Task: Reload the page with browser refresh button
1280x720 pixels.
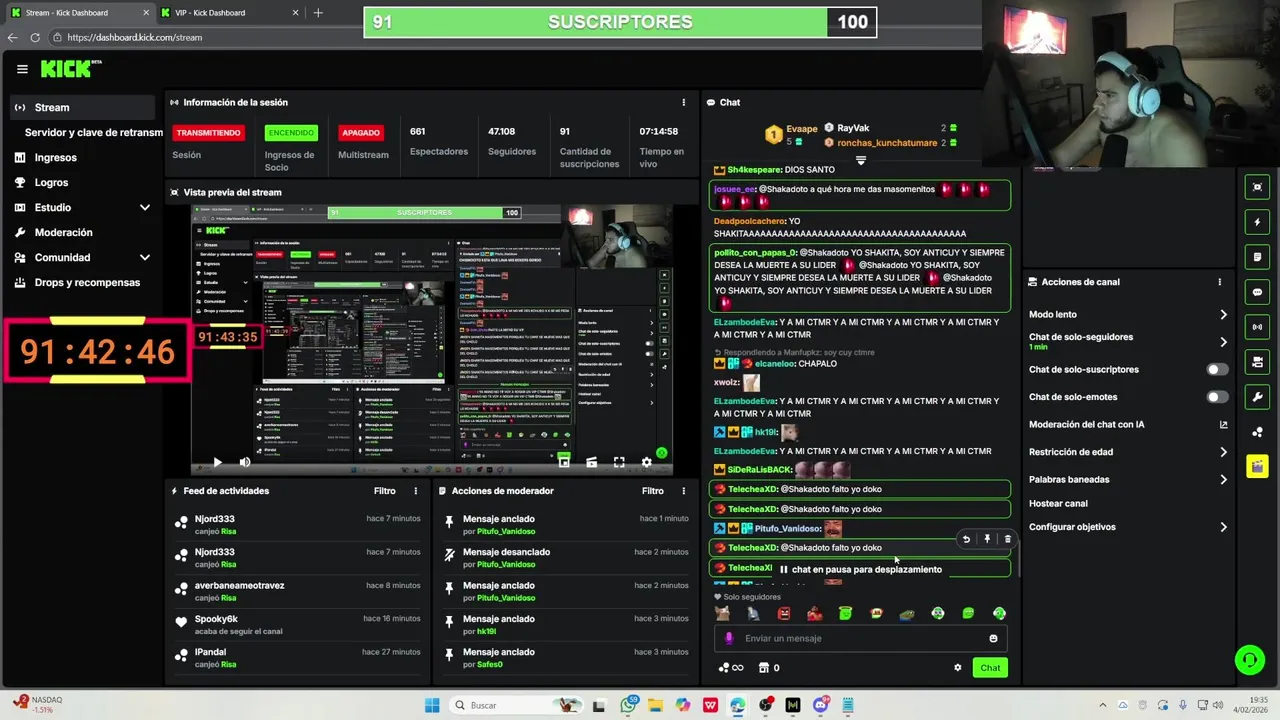Action: click(x=35, y=37)
